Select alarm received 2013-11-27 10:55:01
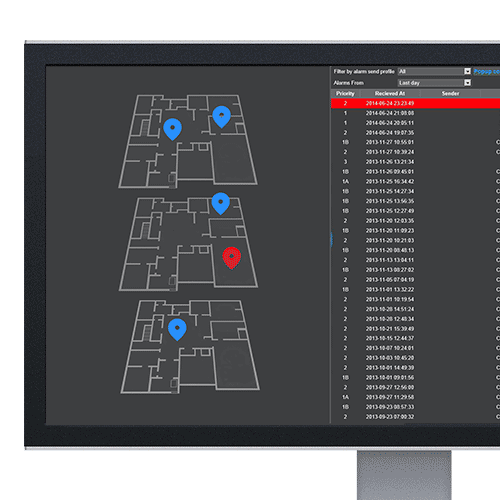 [415, 142]
